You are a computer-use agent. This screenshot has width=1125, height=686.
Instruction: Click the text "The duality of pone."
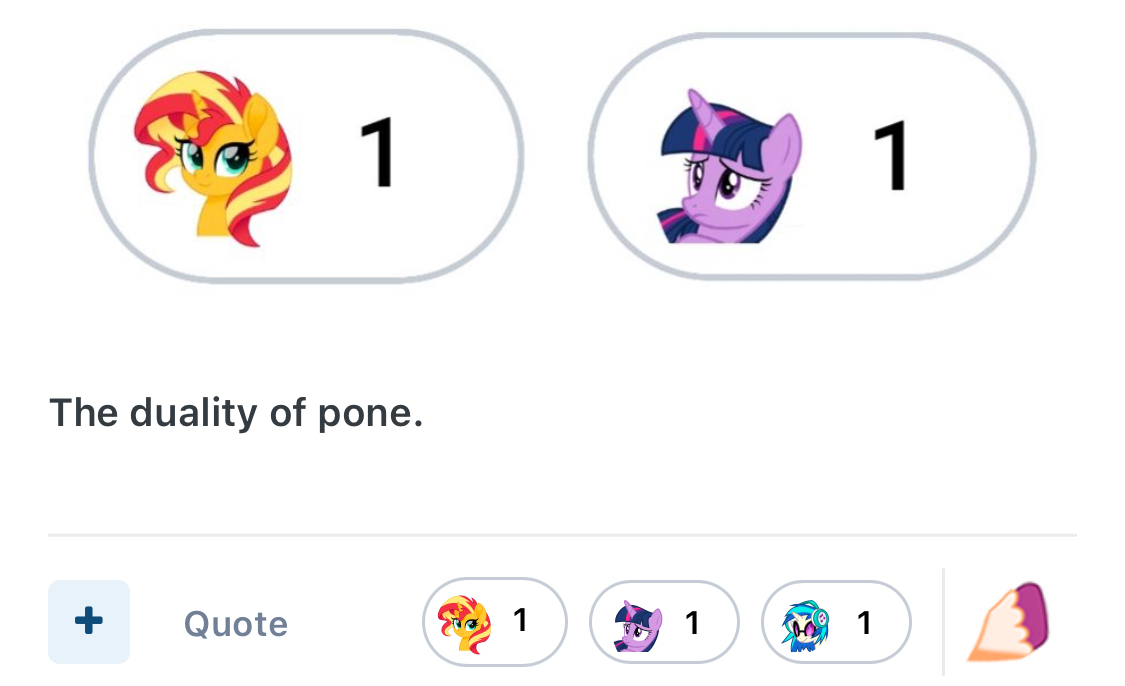tap(236, 413)
